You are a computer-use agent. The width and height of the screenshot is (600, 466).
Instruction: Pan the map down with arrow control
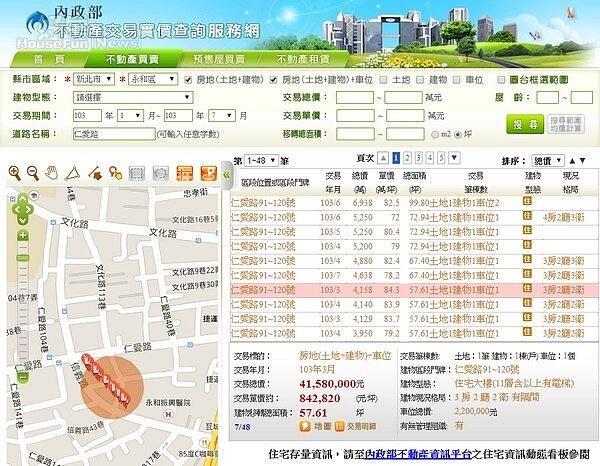click(x=23, y=220)
